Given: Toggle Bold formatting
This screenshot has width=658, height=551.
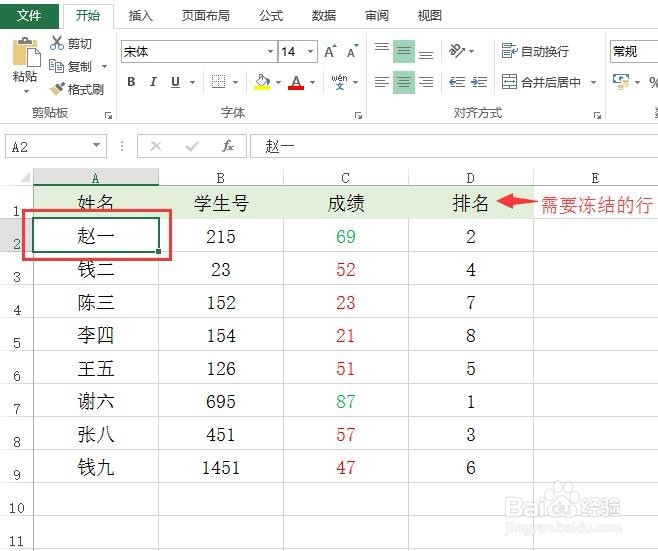Looking at the screenshot, I should click(x=131, y=82).
